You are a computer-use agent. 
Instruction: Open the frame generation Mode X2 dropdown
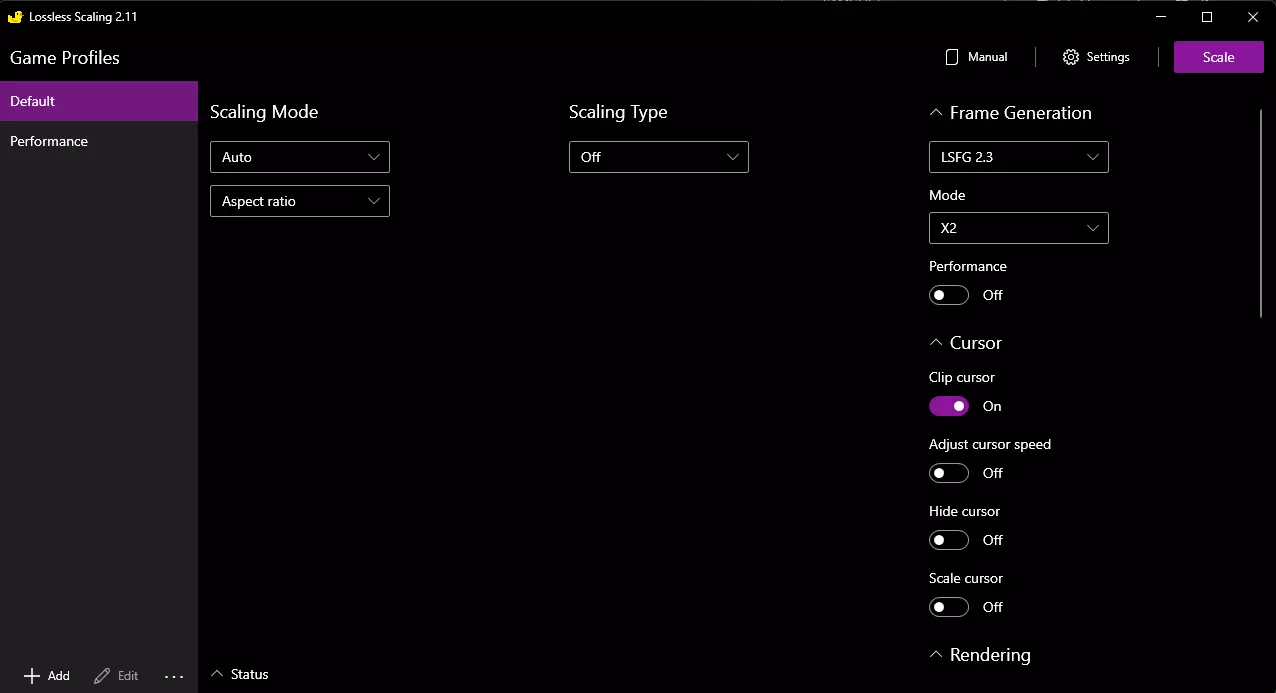[1018, 228]
